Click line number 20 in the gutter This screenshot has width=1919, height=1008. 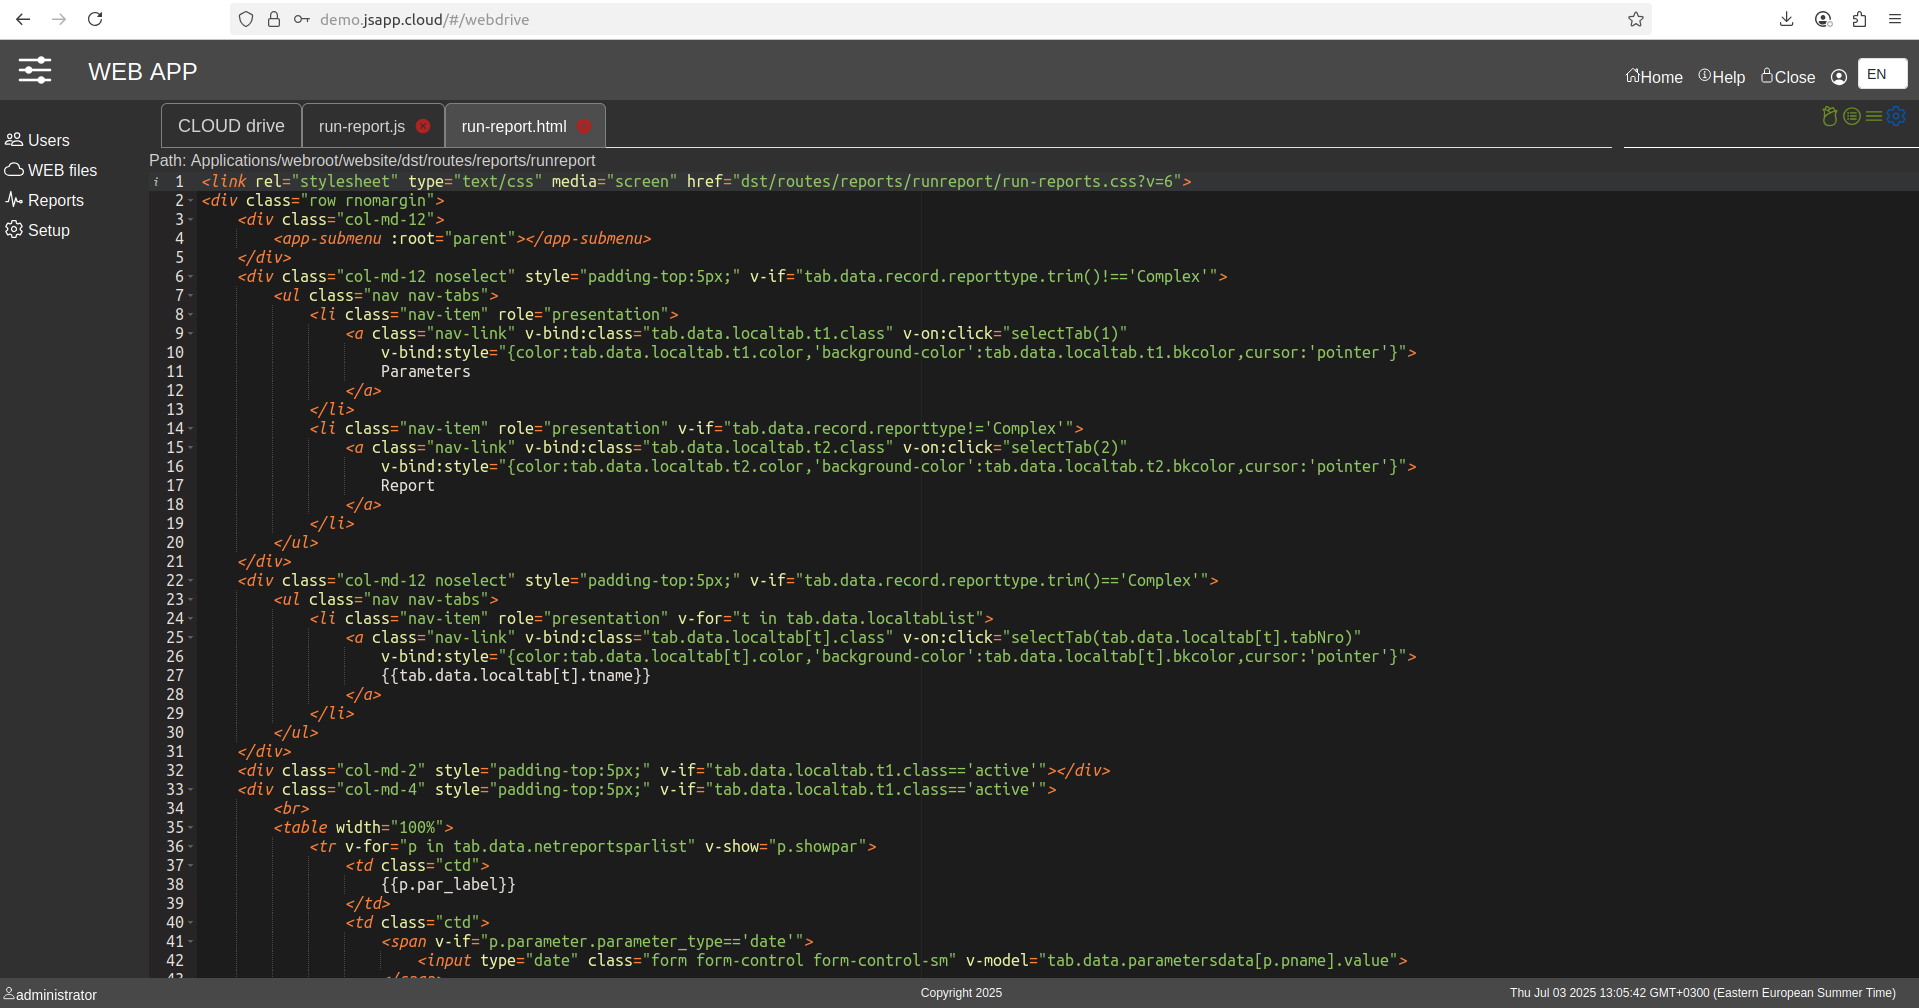pos(175,543)
